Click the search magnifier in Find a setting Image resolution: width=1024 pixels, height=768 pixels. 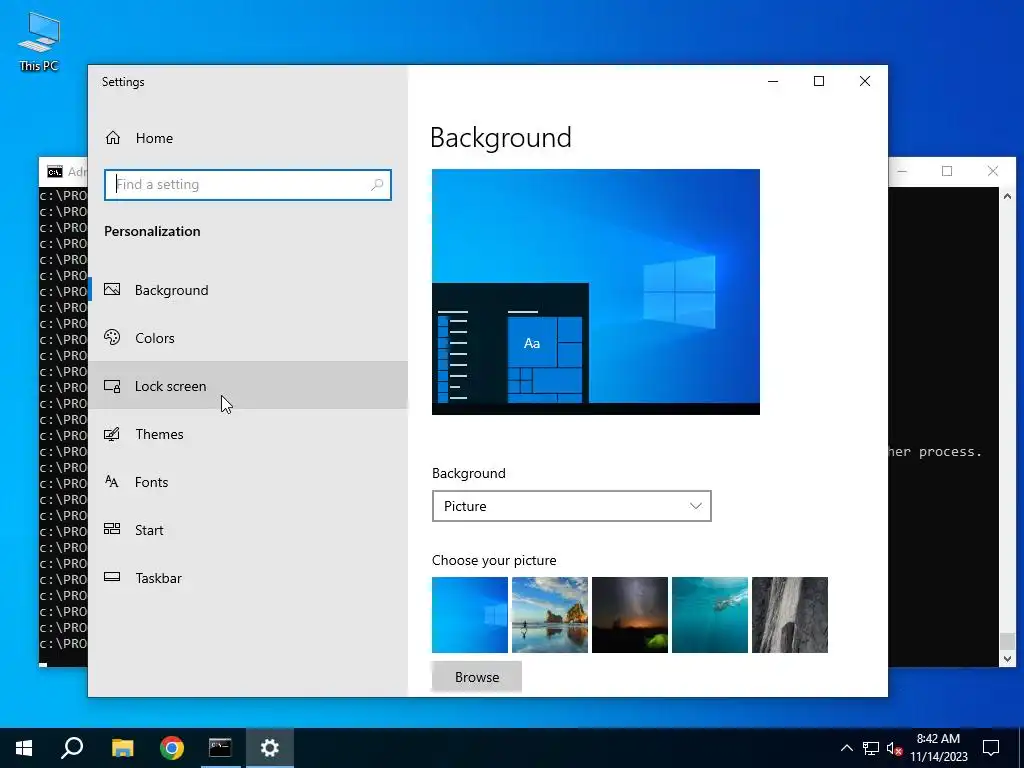click(x=377, y=185)
